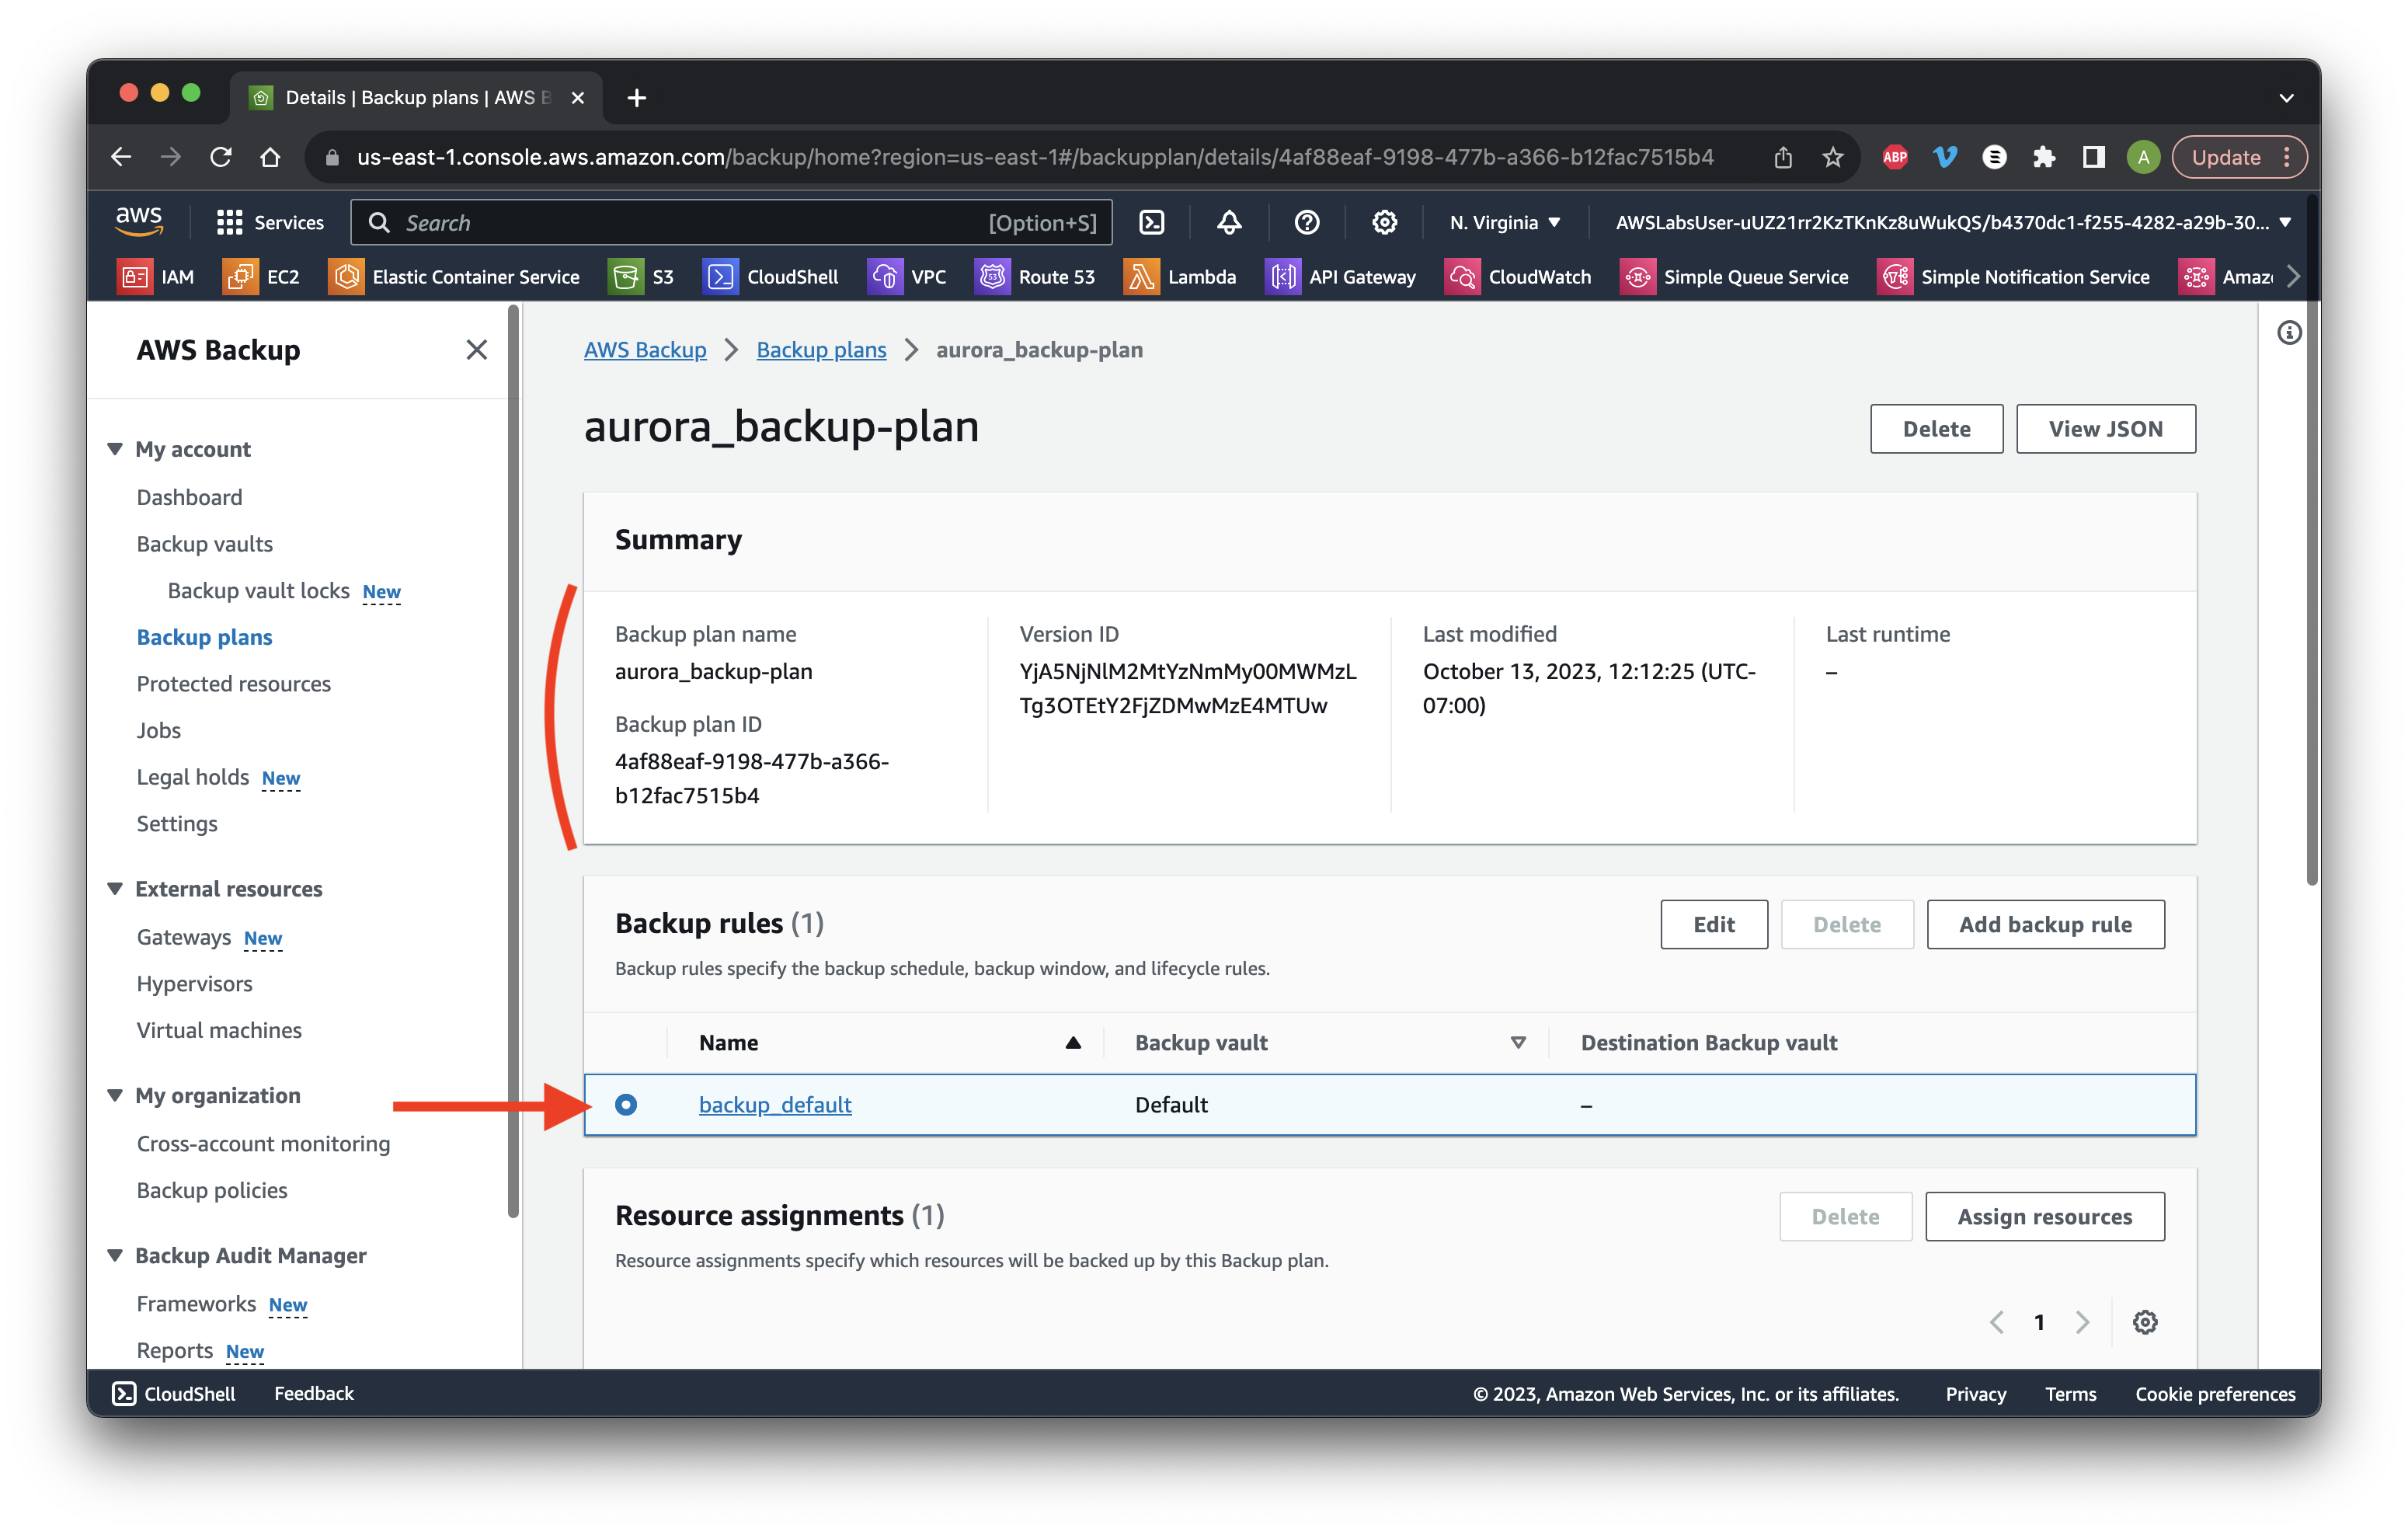The image size is (2408, 1532).
Task: Open Backup vault locks in sidebar
Action: [x=258, y=590]
